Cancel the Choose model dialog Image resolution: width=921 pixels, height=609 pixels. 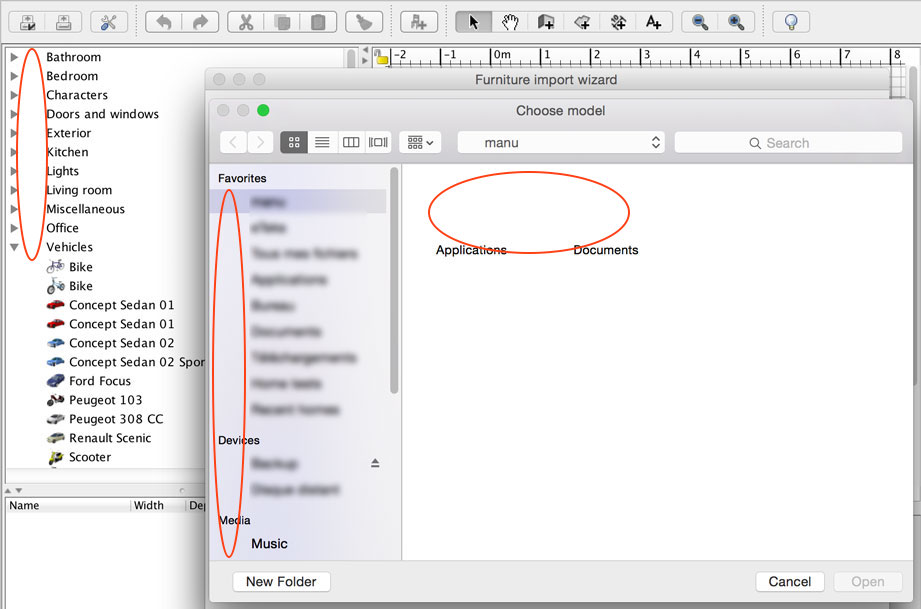pos(790,581)
